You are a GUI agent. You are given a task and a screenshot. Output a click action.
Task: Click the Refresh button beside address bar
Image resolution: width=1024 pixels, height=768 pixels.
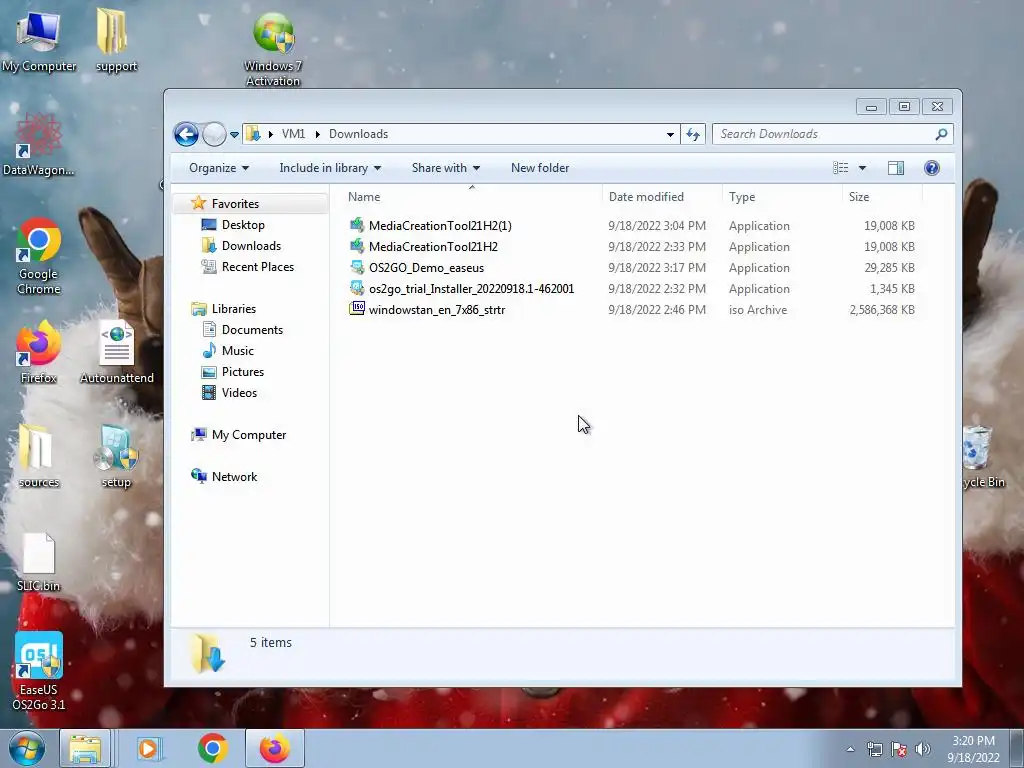point(693,135)
